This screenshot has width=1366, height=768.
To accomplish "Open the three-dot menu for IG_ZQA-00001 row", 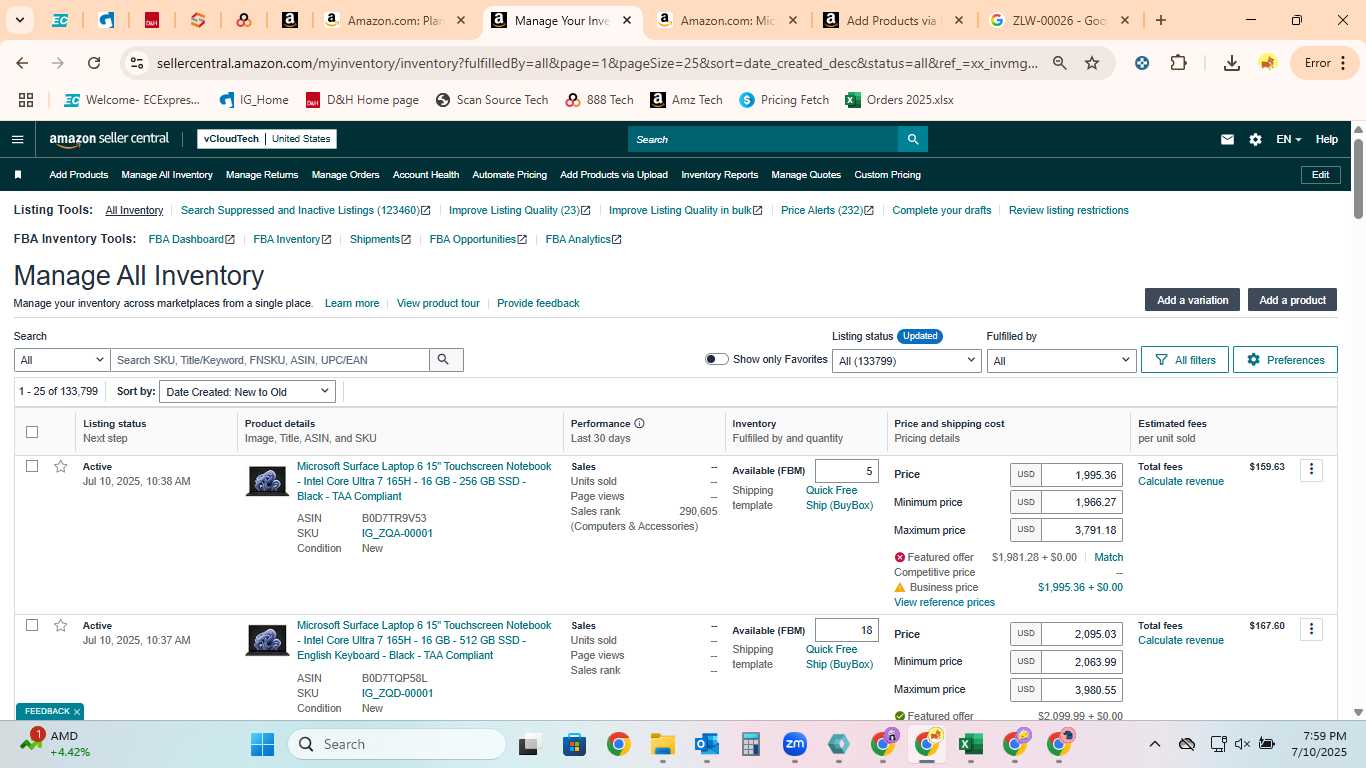I will (x=1311, y=469).
